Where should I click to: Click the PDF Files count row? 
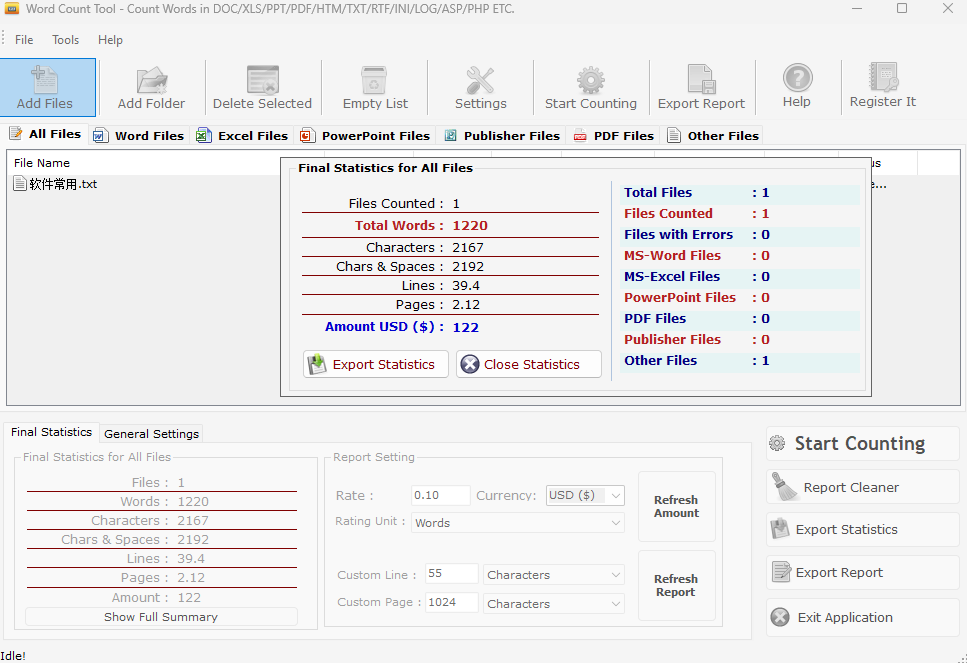click(x=740, y=318)
